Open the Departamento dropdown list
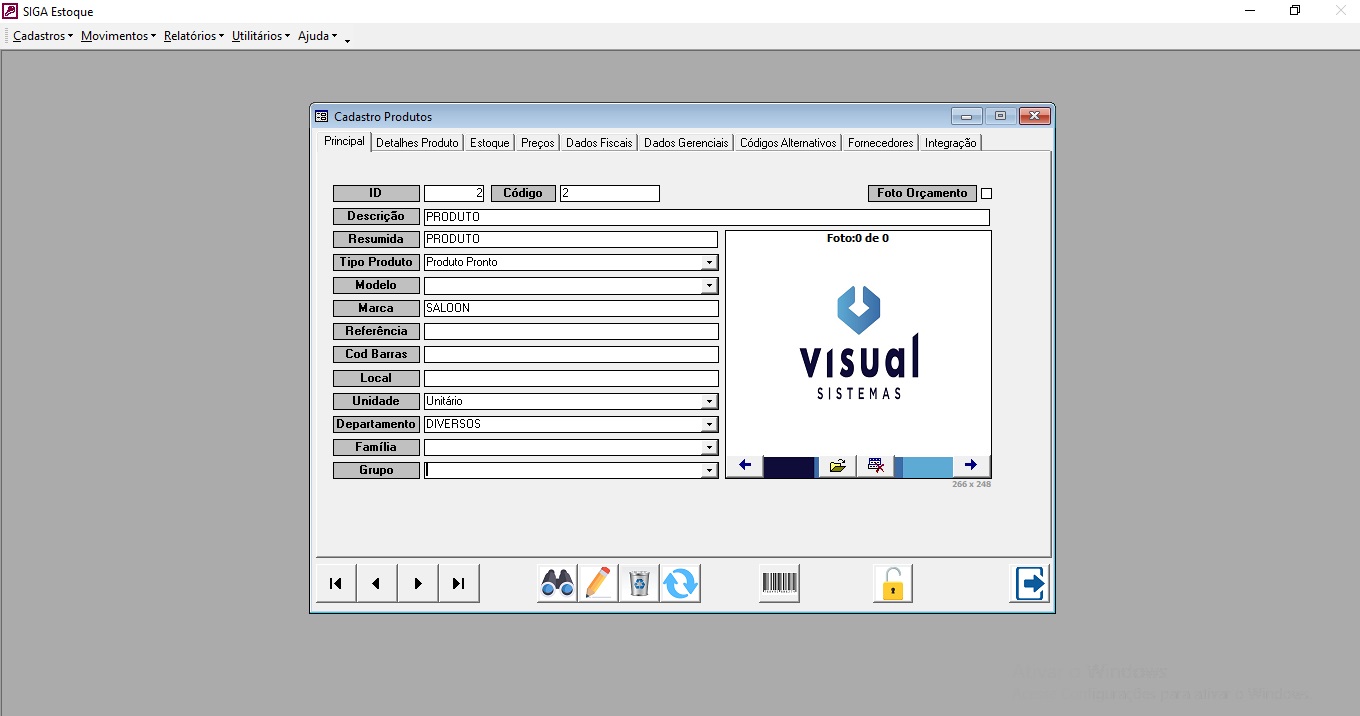The image size is (1360, 716). point(709,425)
